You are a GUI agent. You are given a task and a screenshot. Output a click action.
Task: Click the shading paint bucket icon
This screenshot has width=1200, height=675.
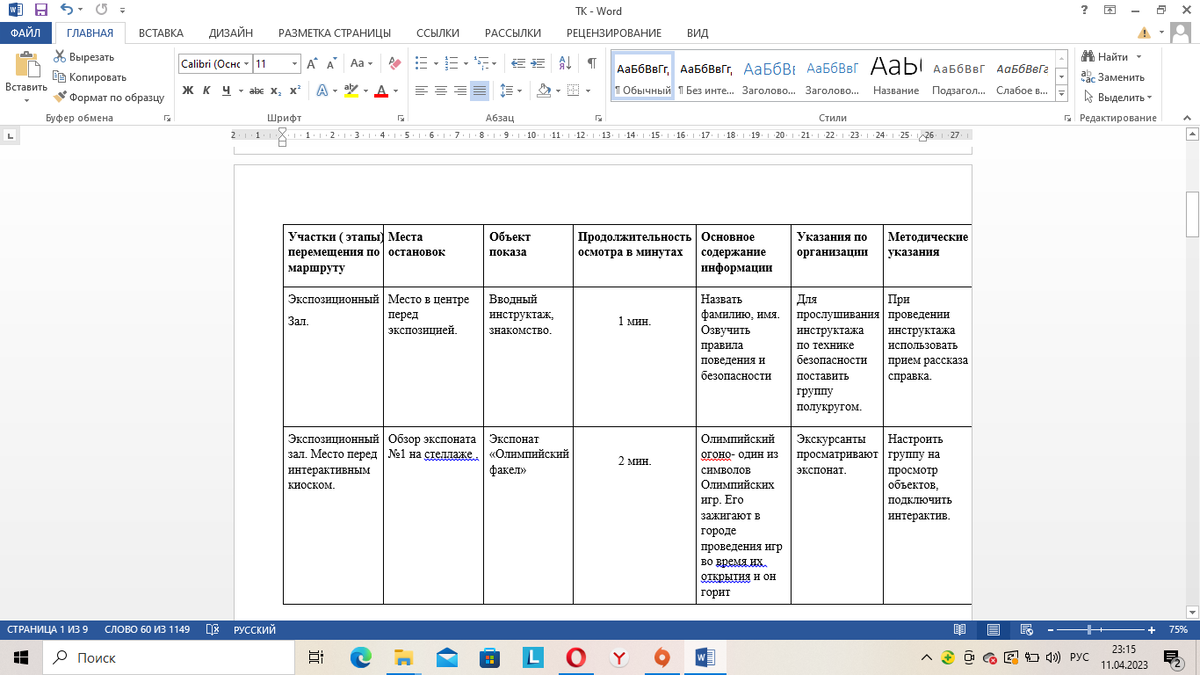(543, 90)
